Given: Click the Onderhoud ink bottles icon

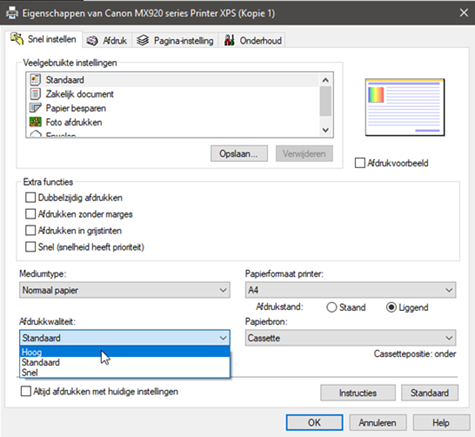Looking at the screenshot, I should pos(229,40).
